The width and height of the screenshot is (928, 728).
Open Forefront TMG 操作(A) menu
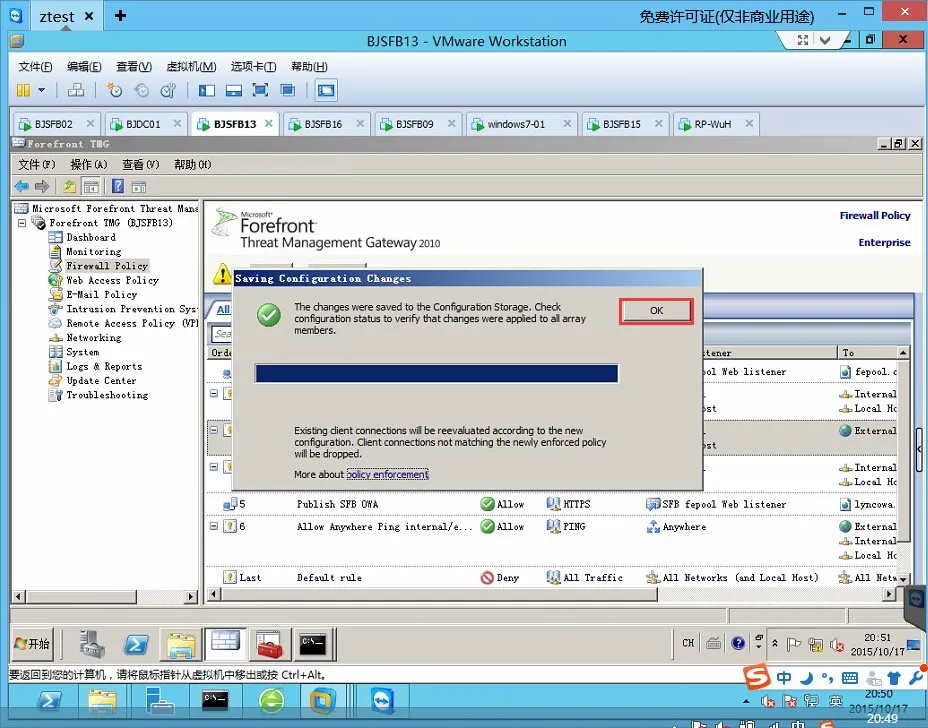tap(89, 165)
